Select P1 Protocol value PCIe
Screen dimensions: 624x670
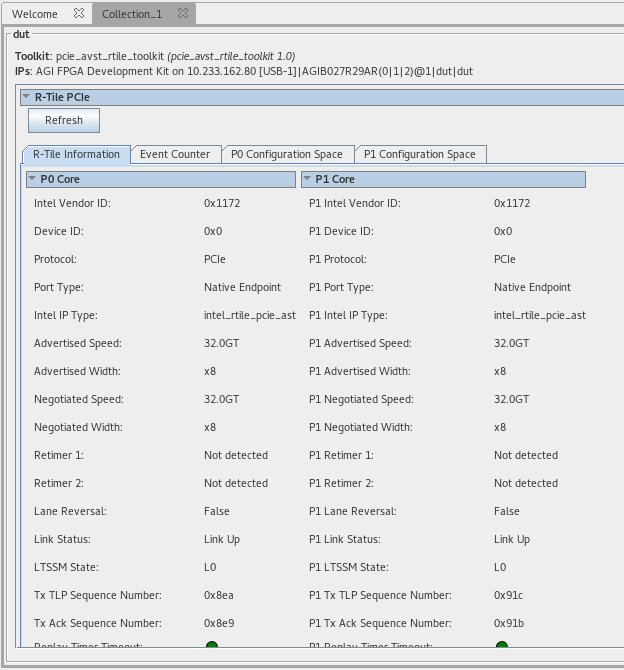click(505, 259)
